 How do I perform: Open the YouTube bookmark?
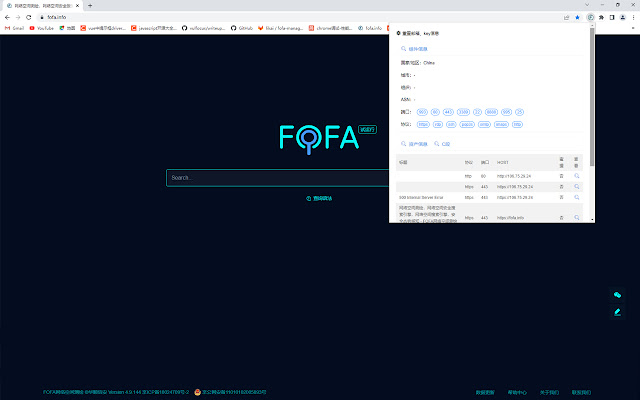[x=42, y=28]
